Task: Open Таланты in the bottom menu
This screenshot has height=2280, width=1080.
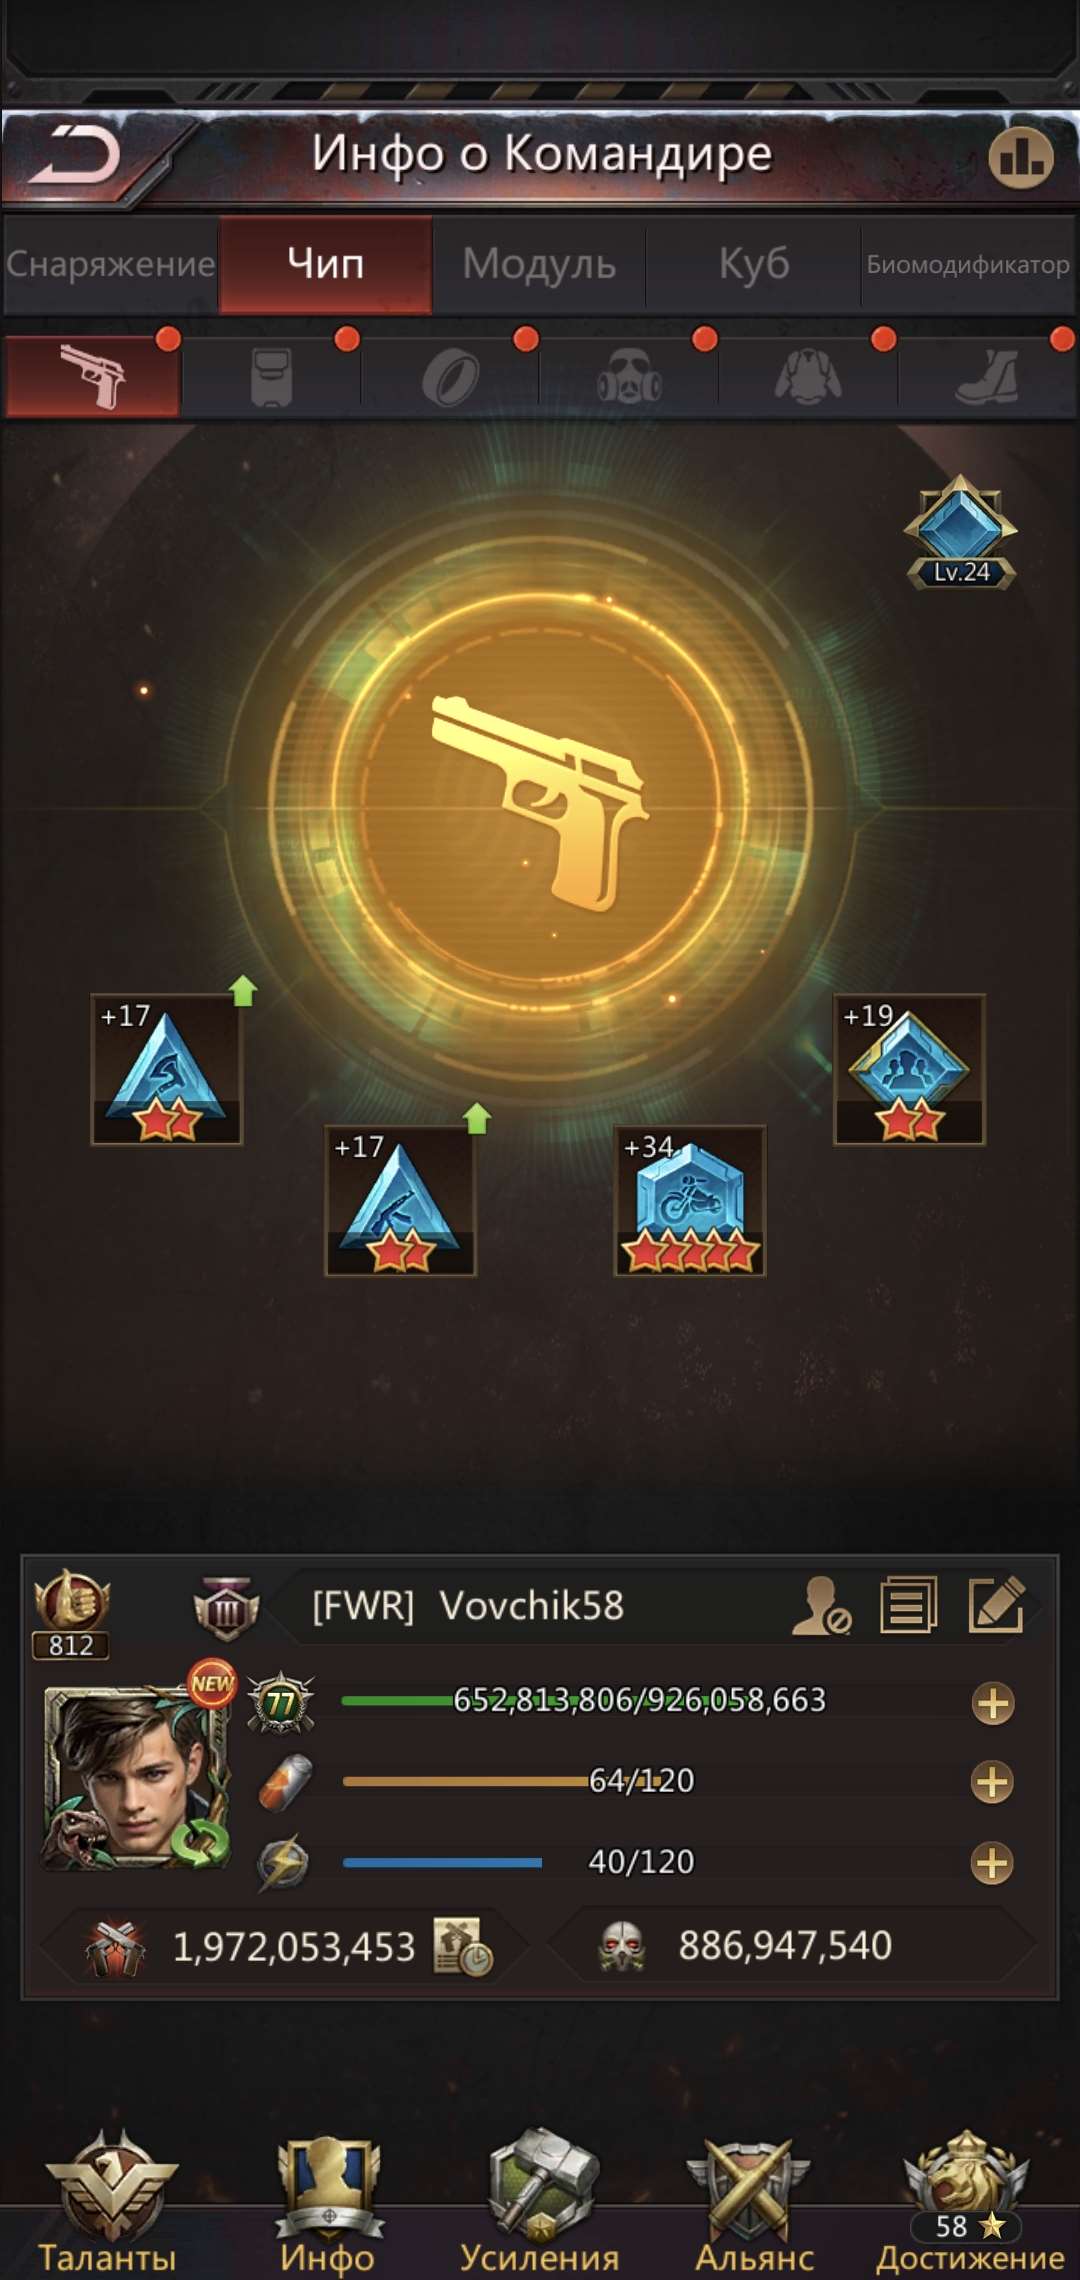Action: pyautogui.click(x=108, y=2204)
